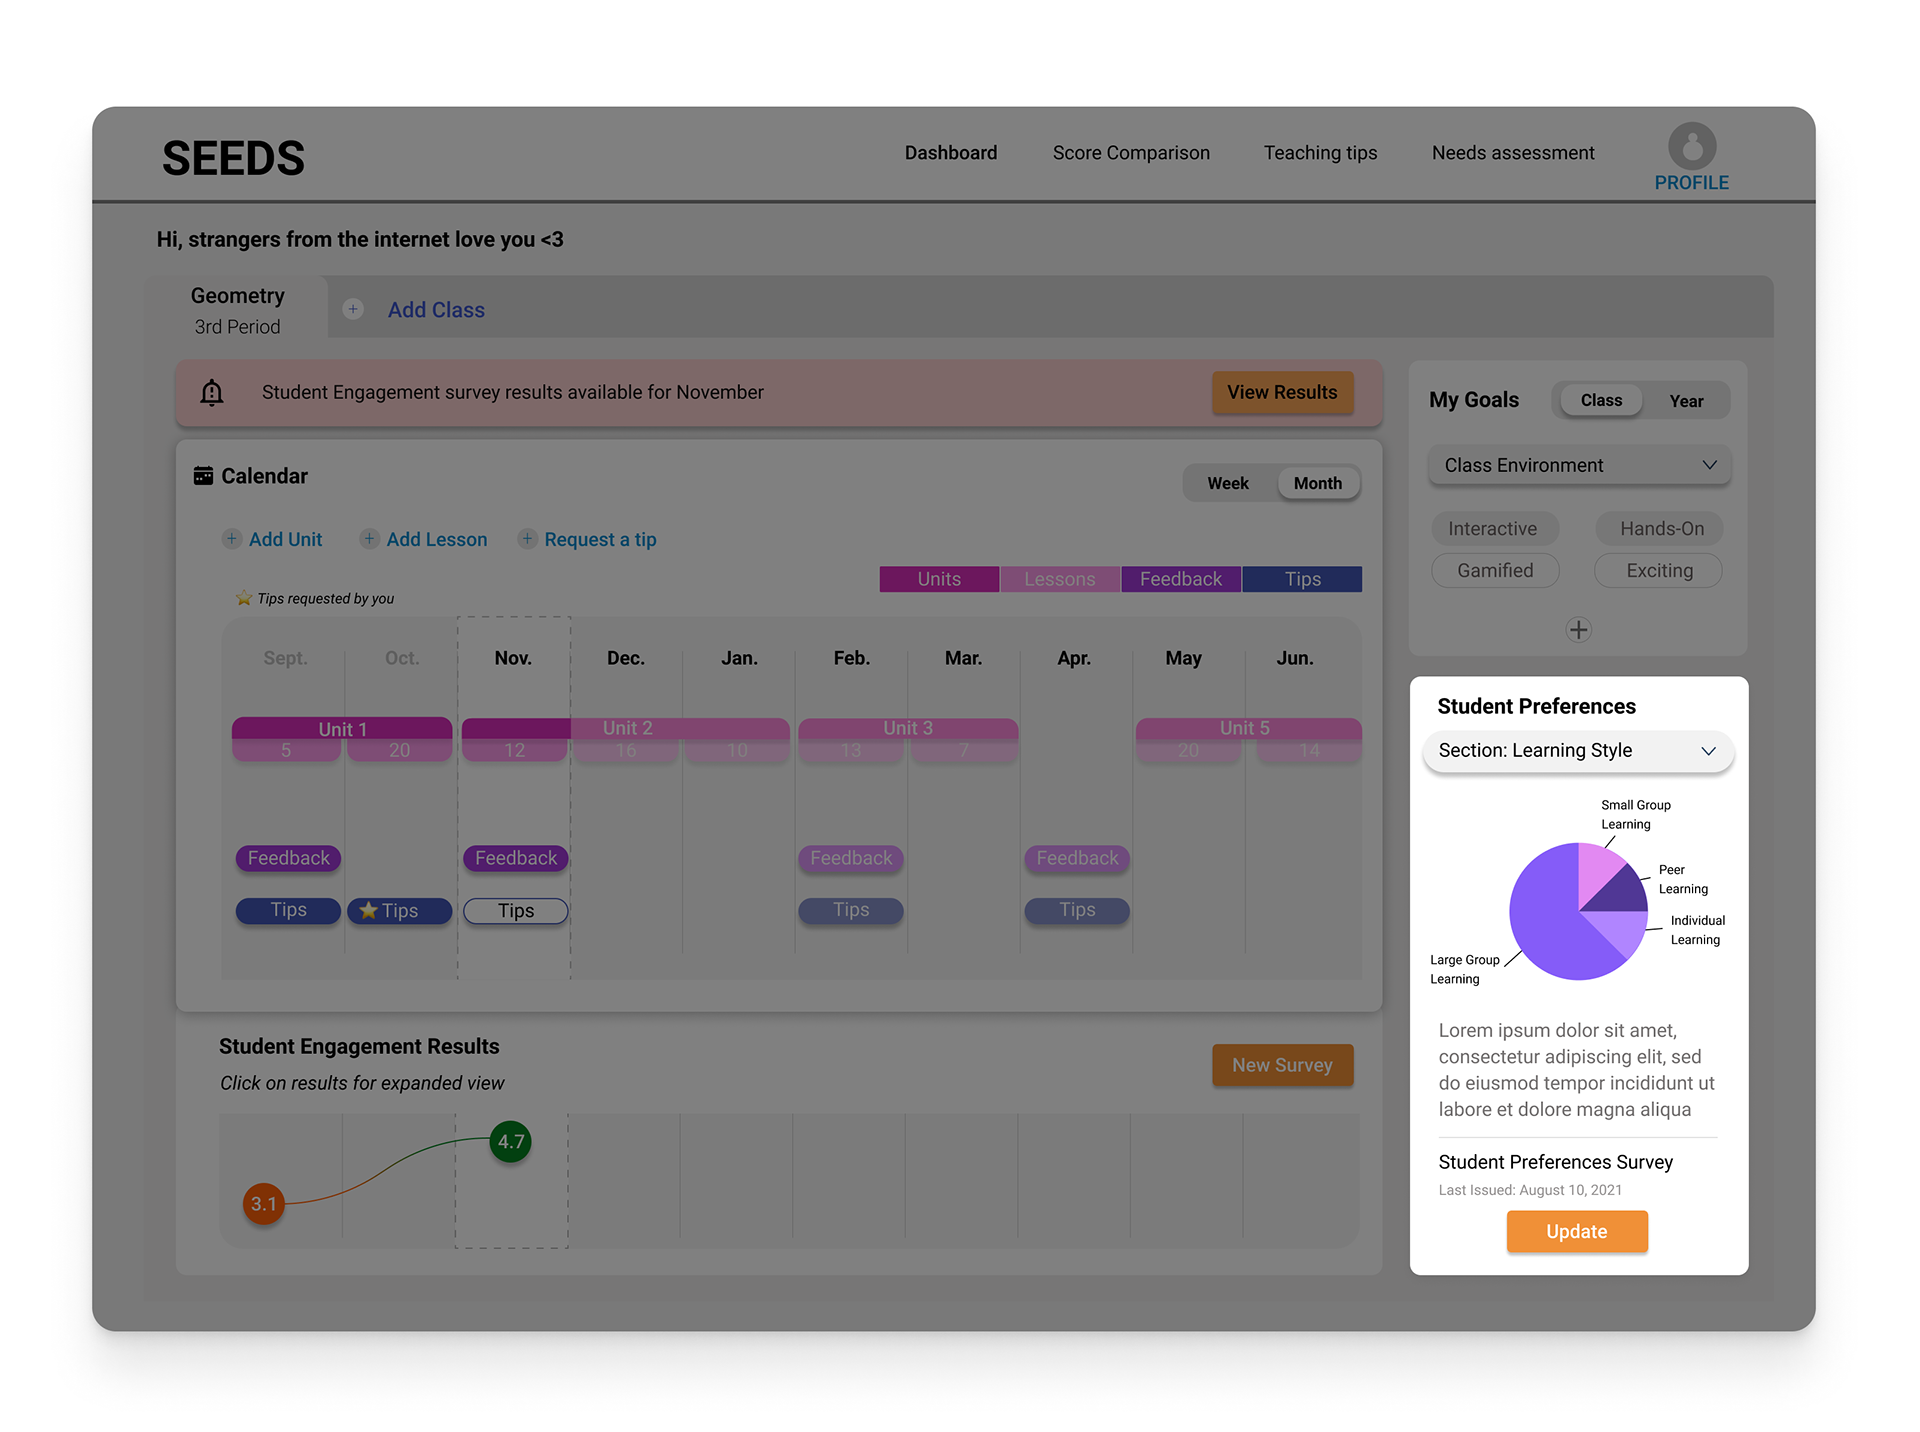The width and height of the screenshot is (1920, 1432).
Task: Click the 4.7 engagement score marker
Action: click(511, 1142)
